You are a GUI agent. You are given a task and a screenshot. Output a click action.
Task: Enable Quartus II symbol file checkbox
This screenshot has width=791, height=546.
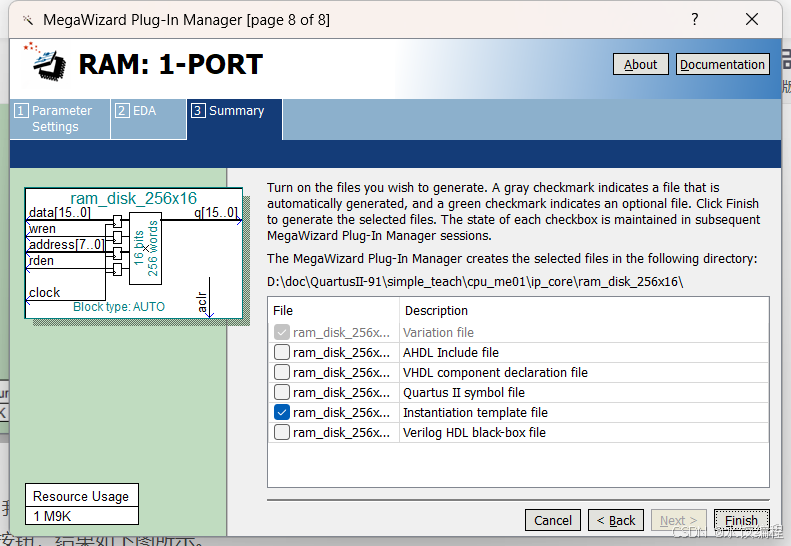281,393
